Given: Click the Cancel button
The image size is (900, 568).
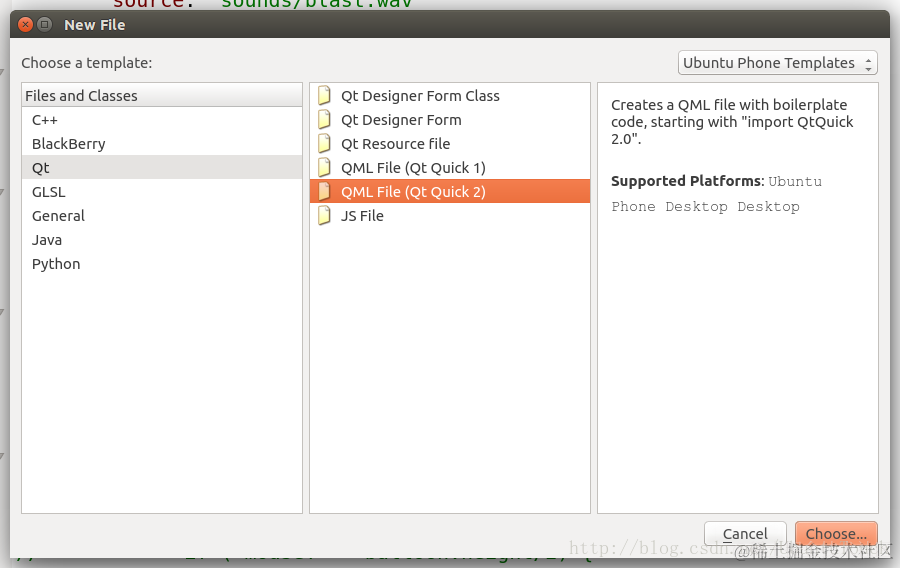Looking at the screenshot, I should [x=744, y=534].
